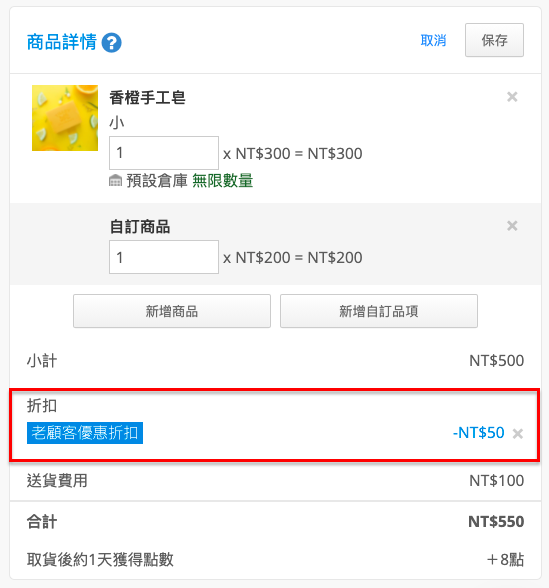Click the 無限數量 stock label
Screen dimensions: 549x588
click(x=223, y=181)
